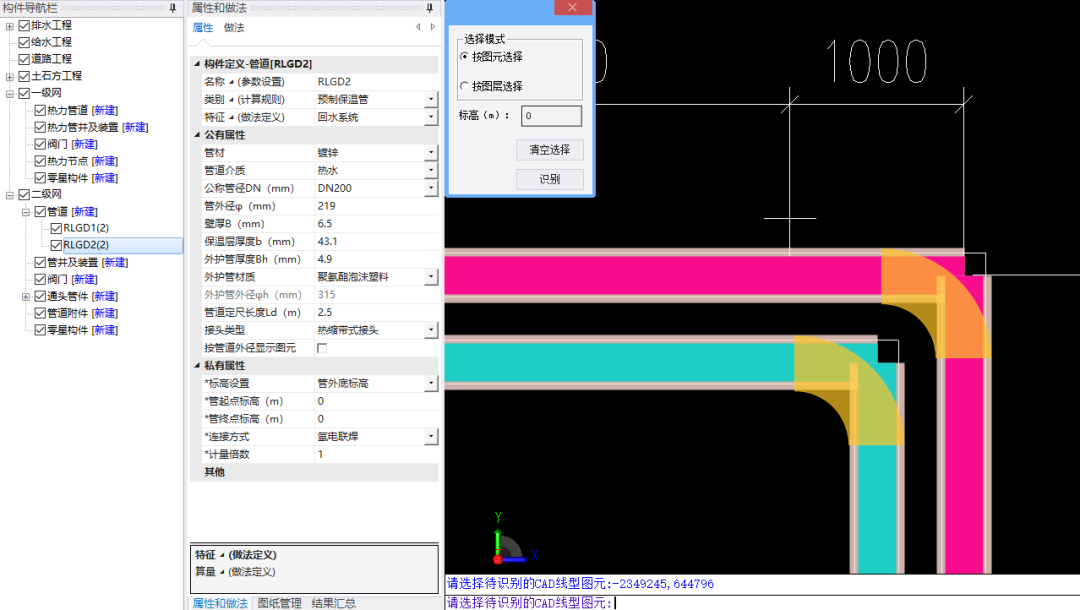Image resolution: width=1080 pixels, height=610 pixels.
Task: Close the 选择模式 dialog
Action: 572,7
